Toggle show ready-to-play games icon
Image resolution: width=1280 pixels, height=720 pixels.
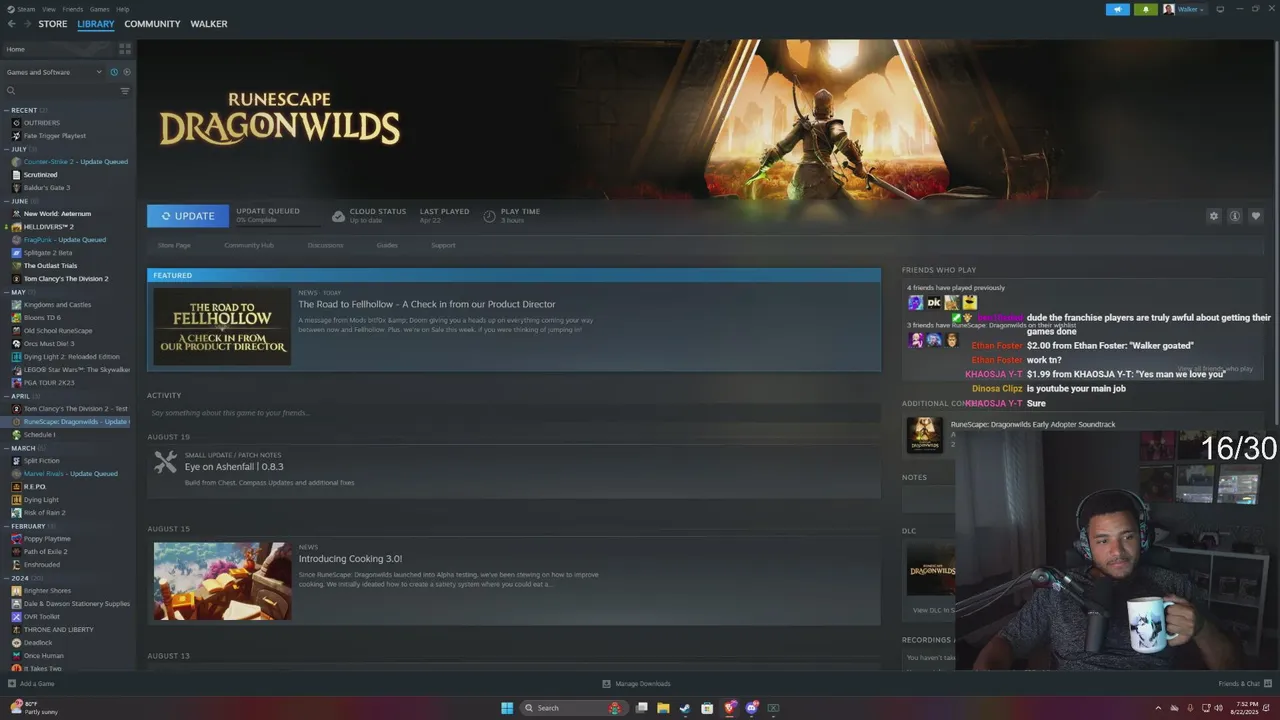click(x=126, y=72)
